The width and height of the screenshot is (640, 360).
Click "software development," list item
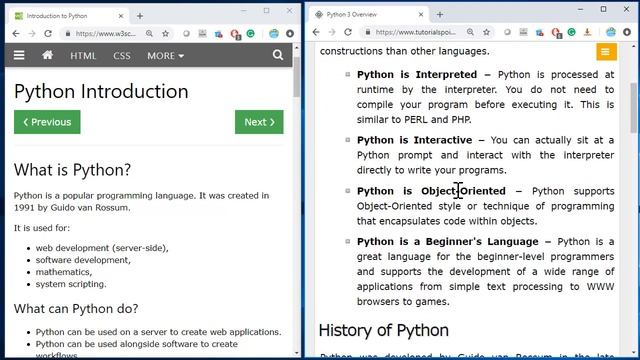tap(83, 260)
